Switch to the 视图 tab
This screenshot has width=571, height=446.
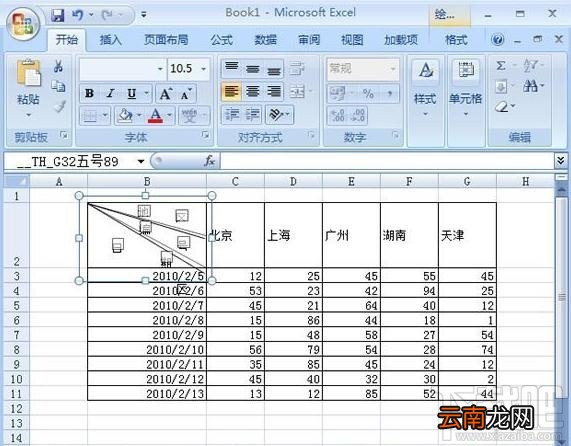pyautogui.click(x=352, y=40)
